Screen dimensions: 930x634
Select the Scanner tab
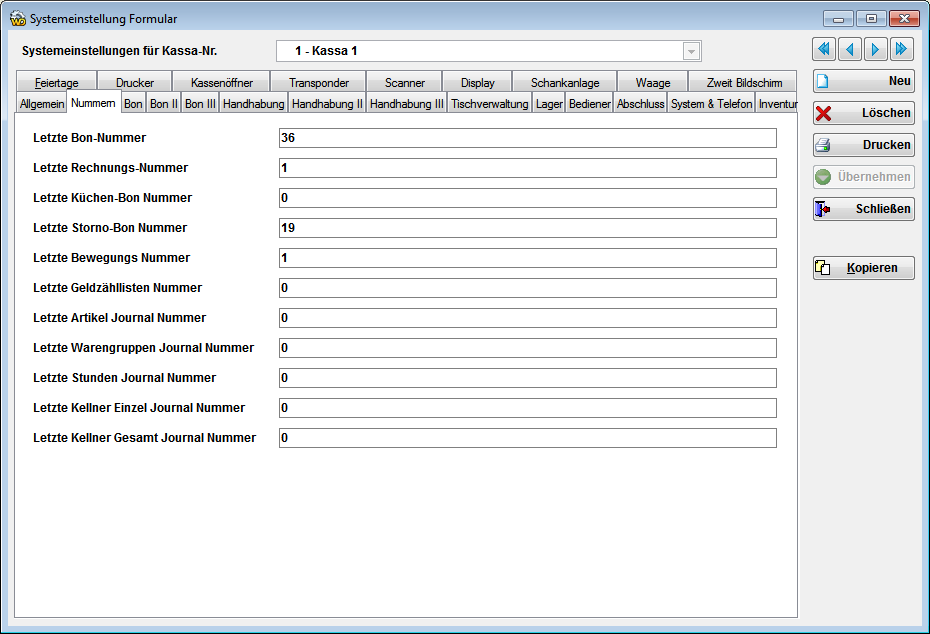[405, 82]
